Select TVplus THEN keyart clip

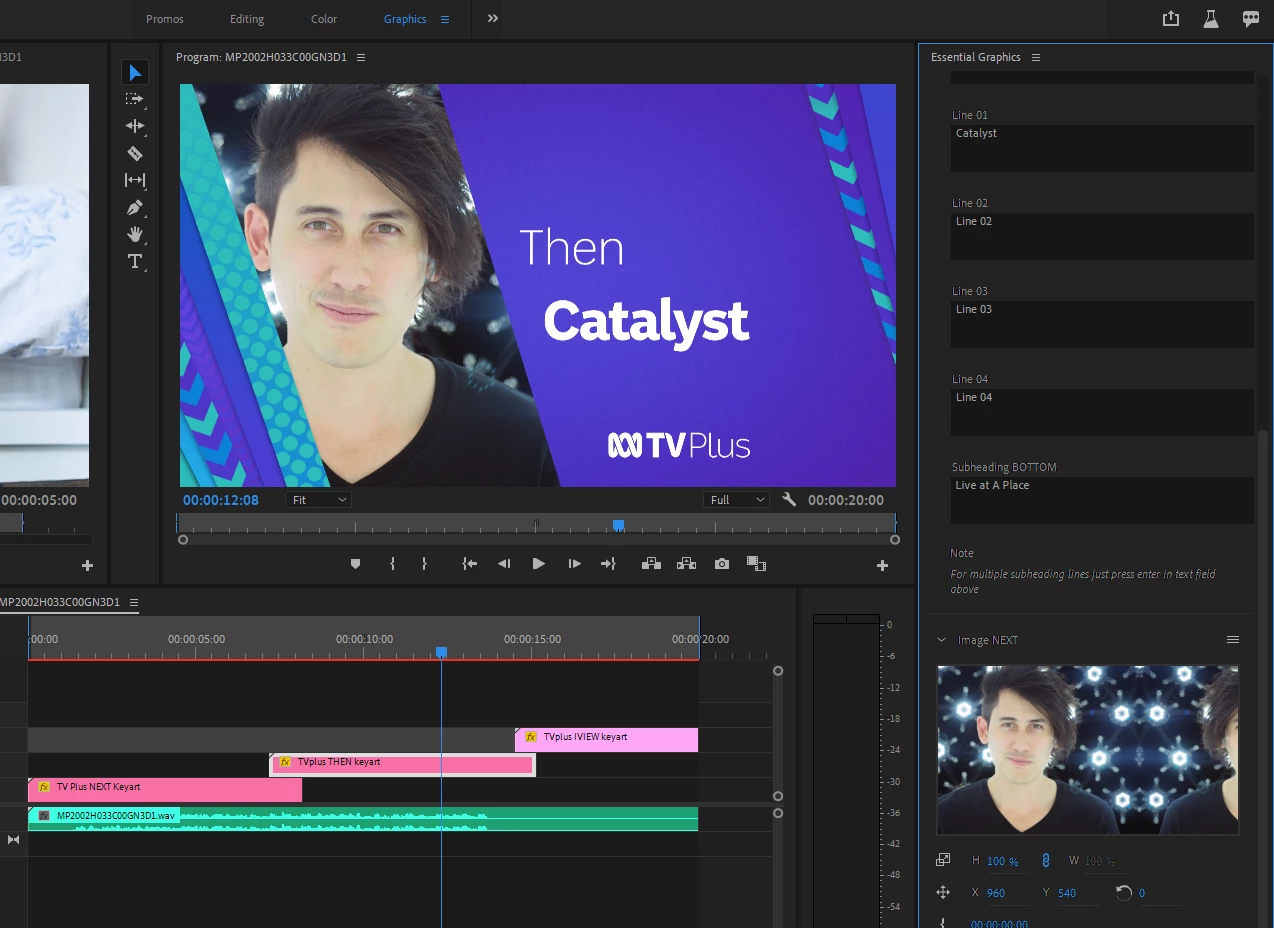(x=402, y=765)
